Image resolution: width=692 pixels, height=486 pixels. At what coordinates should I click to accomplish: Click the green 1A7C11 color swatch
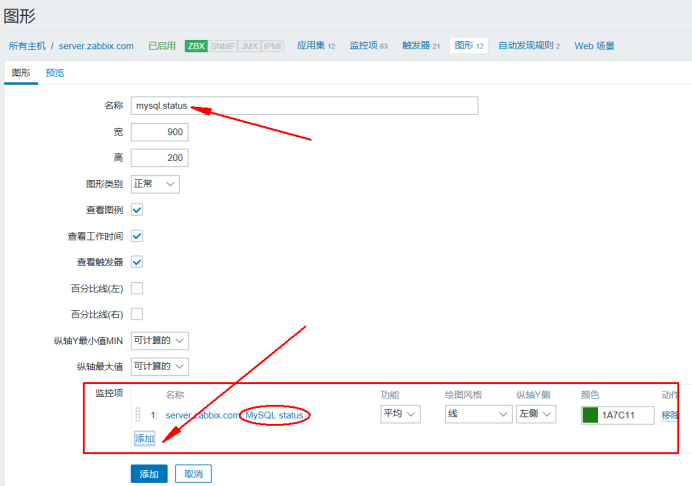coord(590,415)
